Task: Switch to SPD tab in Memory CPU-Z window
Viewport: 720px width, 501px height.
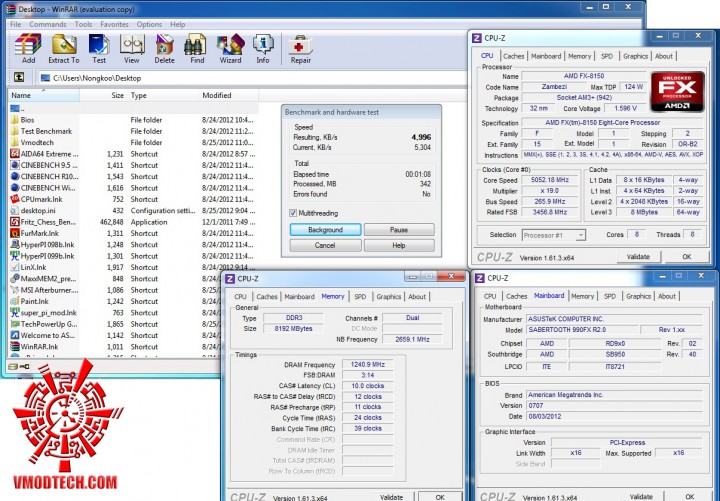Action: pyautogui.click(x=360, y=297)
